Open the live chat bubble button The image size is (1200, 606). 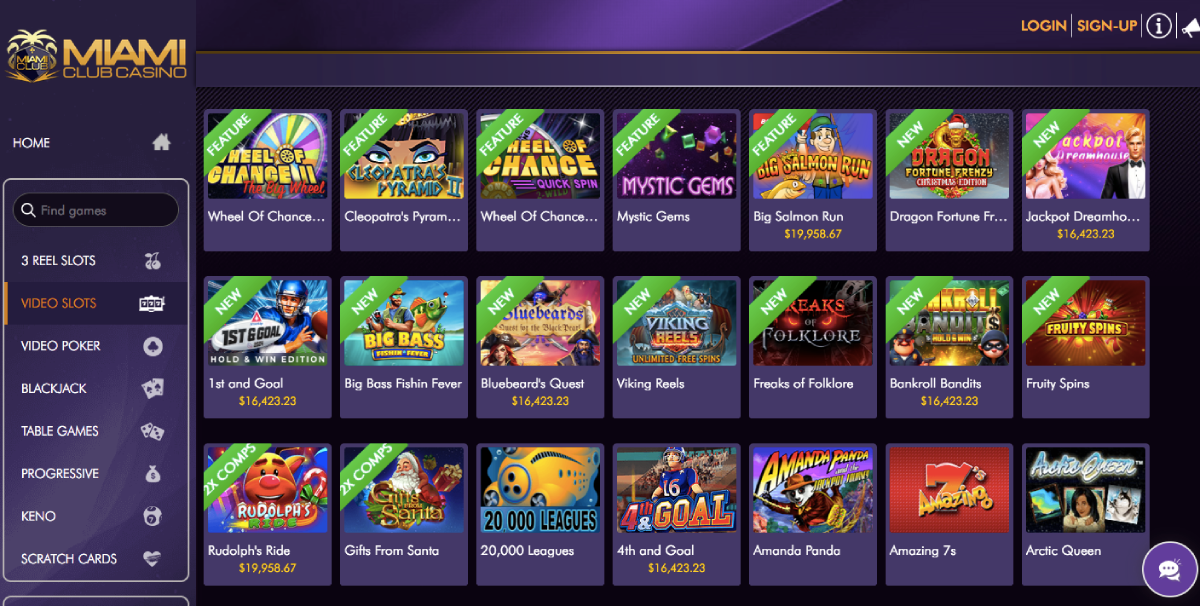[x=1170, y=569]
